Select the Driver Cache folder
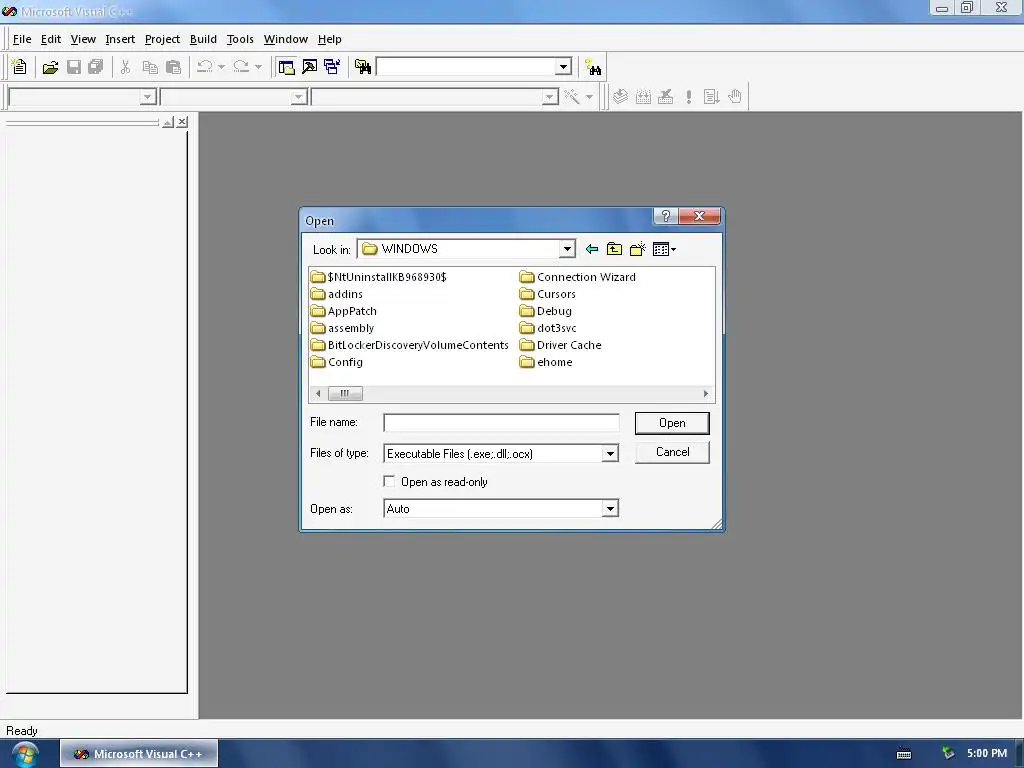Image resolution: width=1024 pixels, height=768 pixels. coord(560,345)
